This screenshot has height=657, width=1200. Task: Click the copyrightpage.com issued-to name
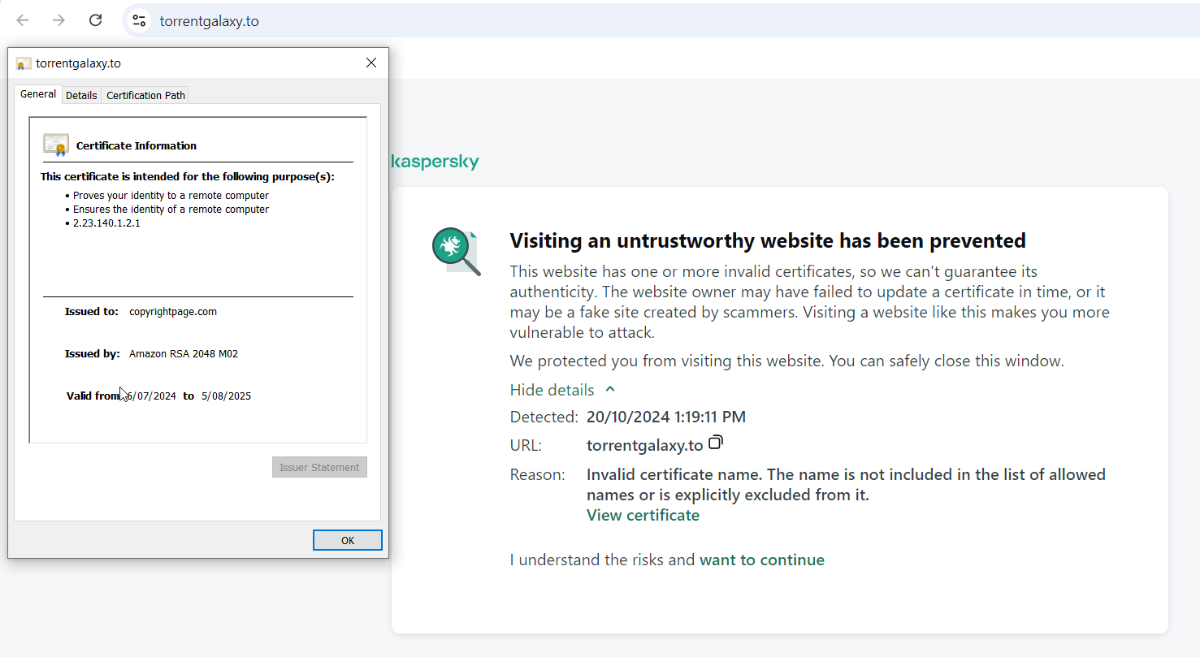tap(173, 311)
